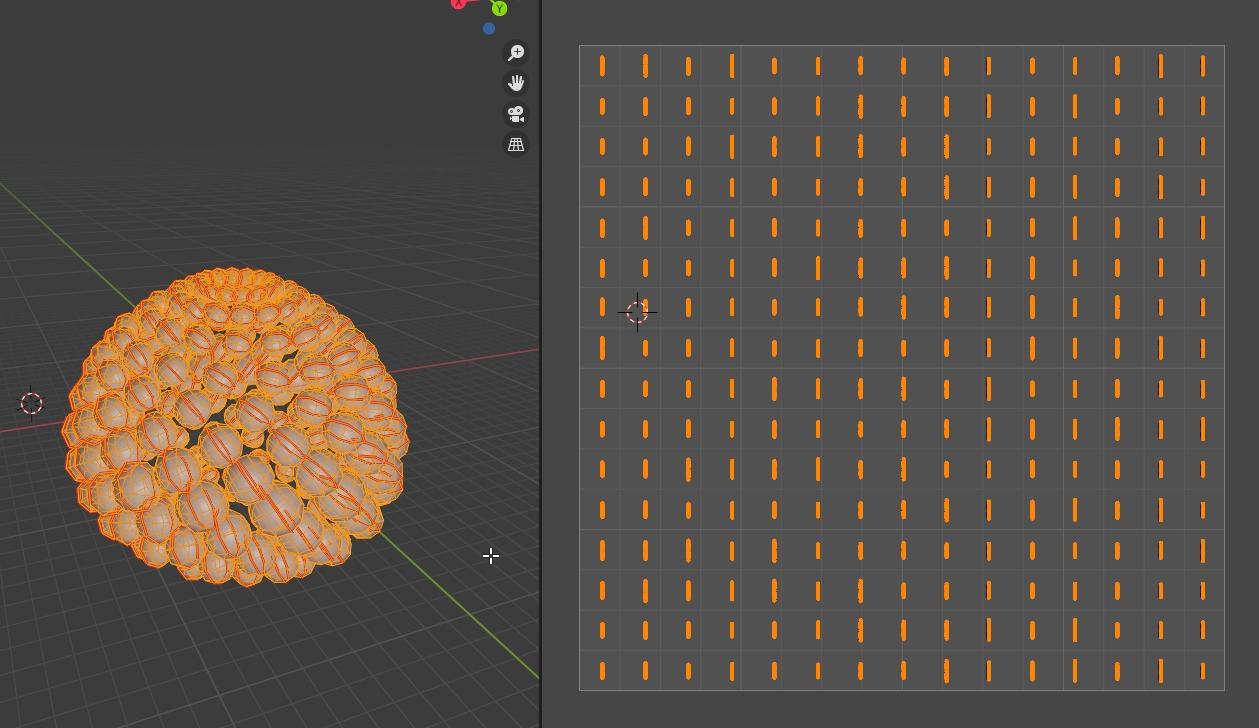Click the Pan hand gizmo icon

516,83
